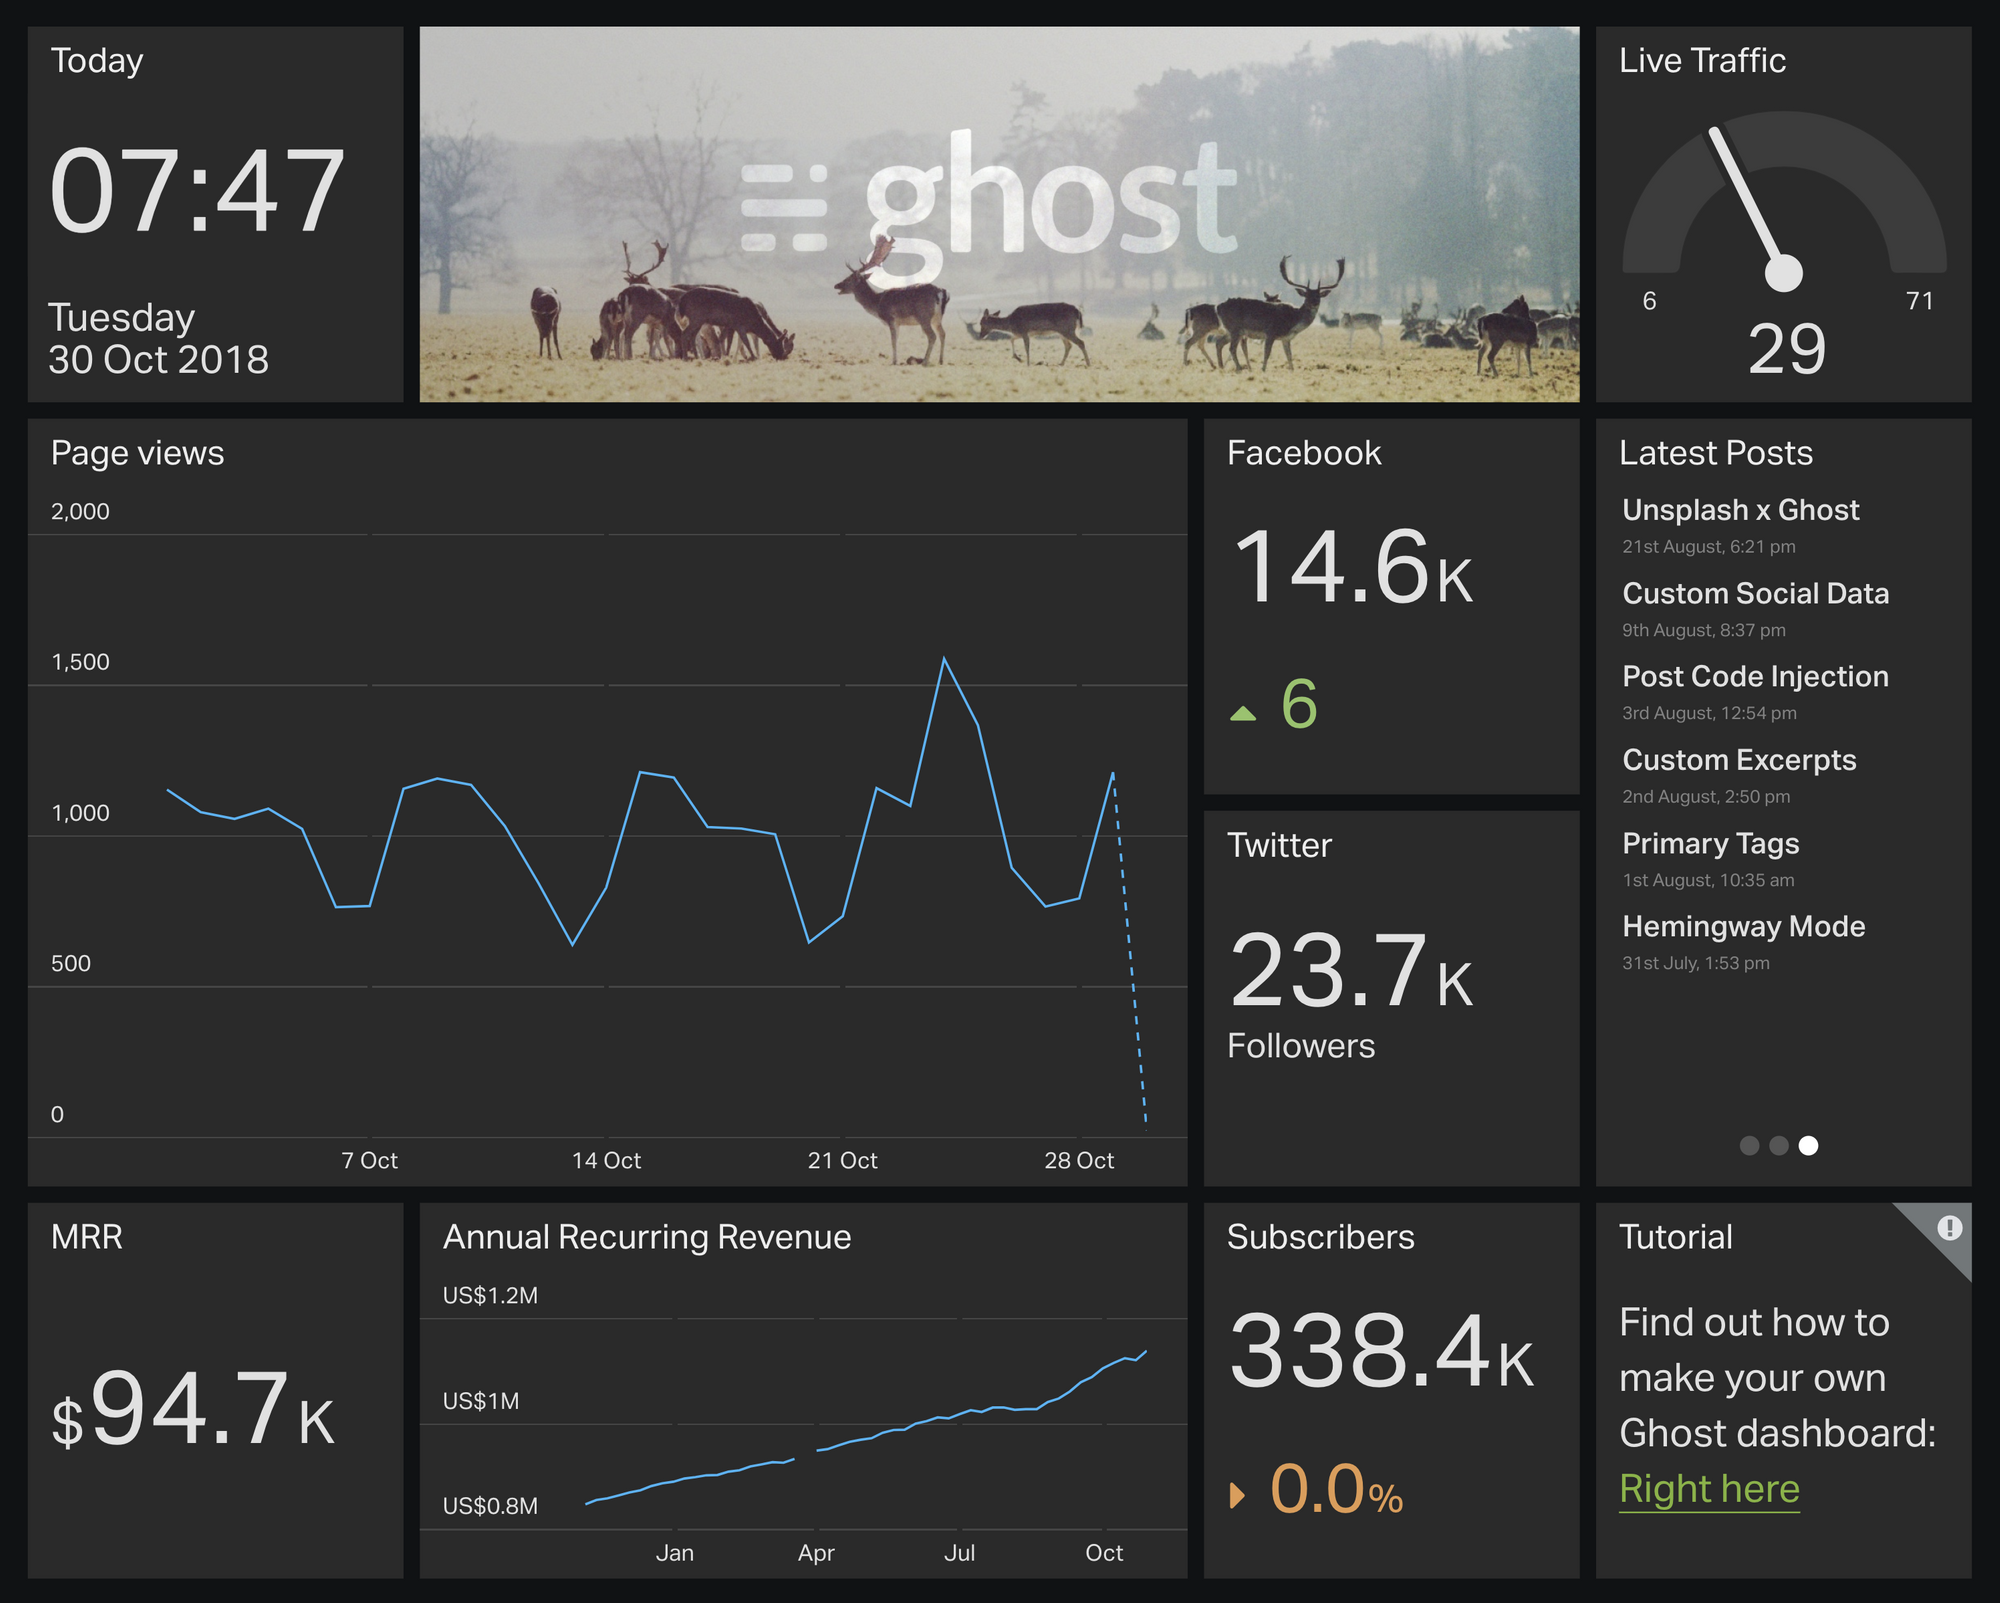The width and height of the screenshot is (2000, 1603).
Task: Click the green Facebook up-arrow indicator
Action: 1243,713
